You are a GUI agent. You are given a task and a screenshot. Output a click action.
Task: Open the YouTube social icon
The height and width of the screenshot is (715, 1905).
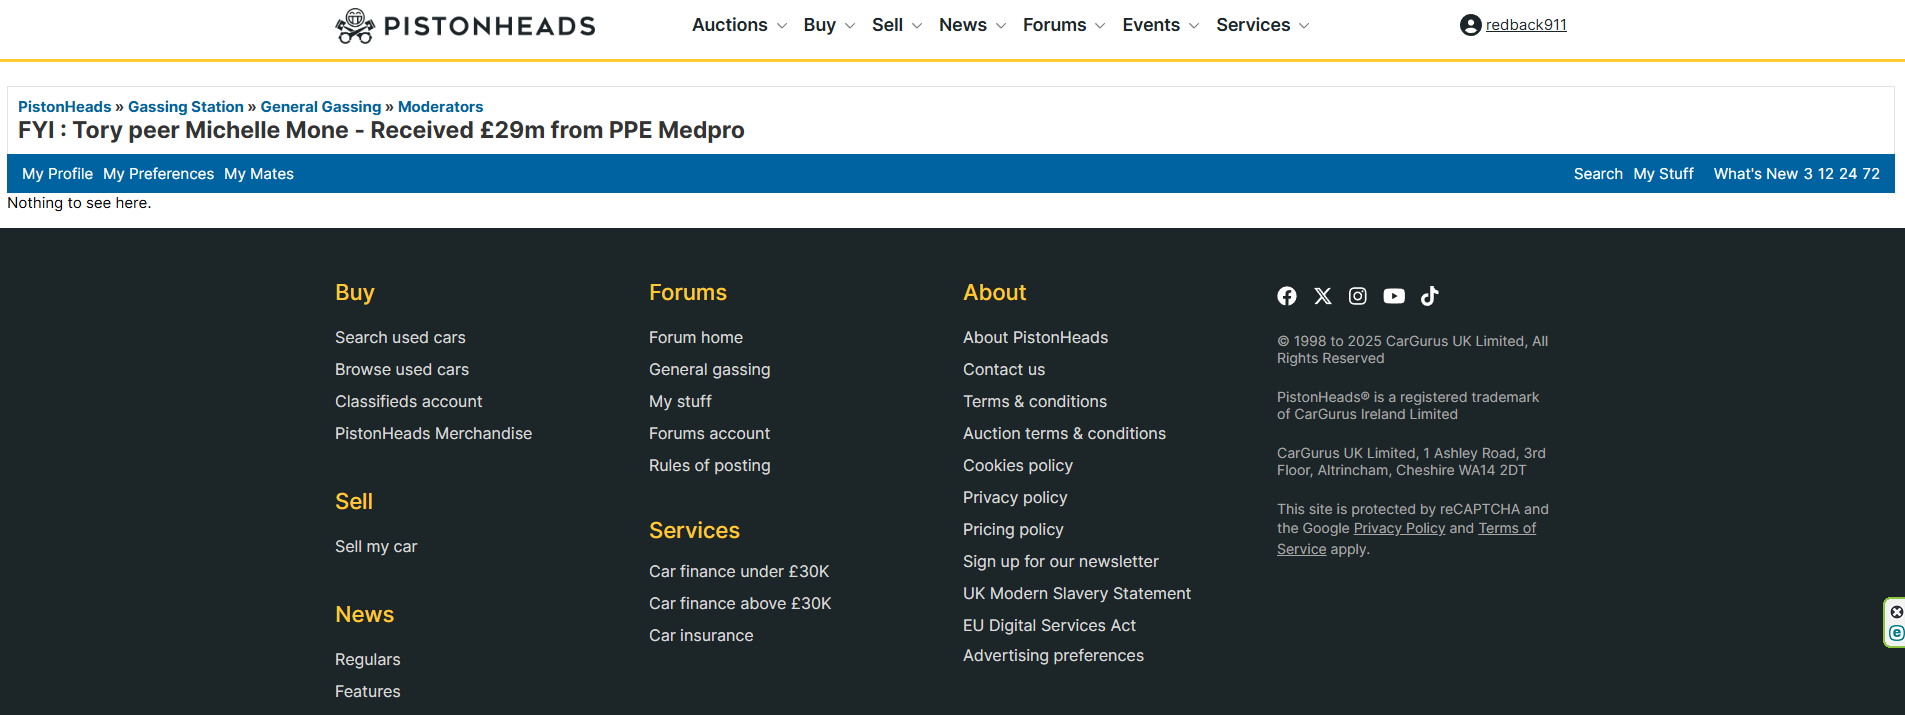point(1394,296)
